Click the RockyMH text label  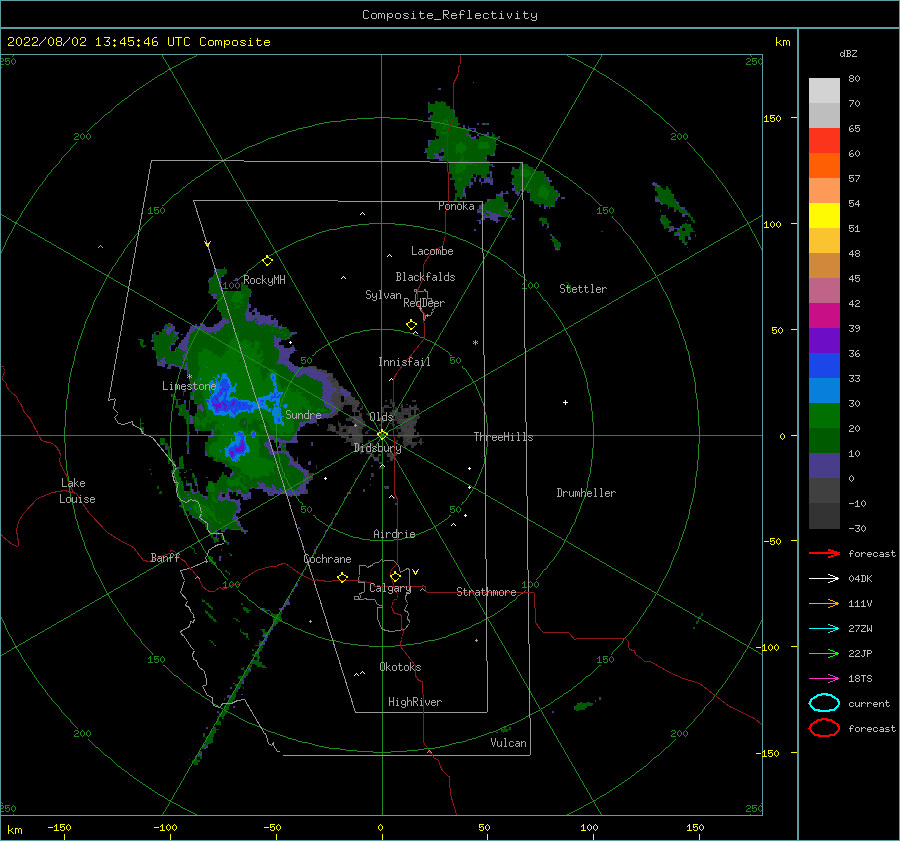pos(264,280)
